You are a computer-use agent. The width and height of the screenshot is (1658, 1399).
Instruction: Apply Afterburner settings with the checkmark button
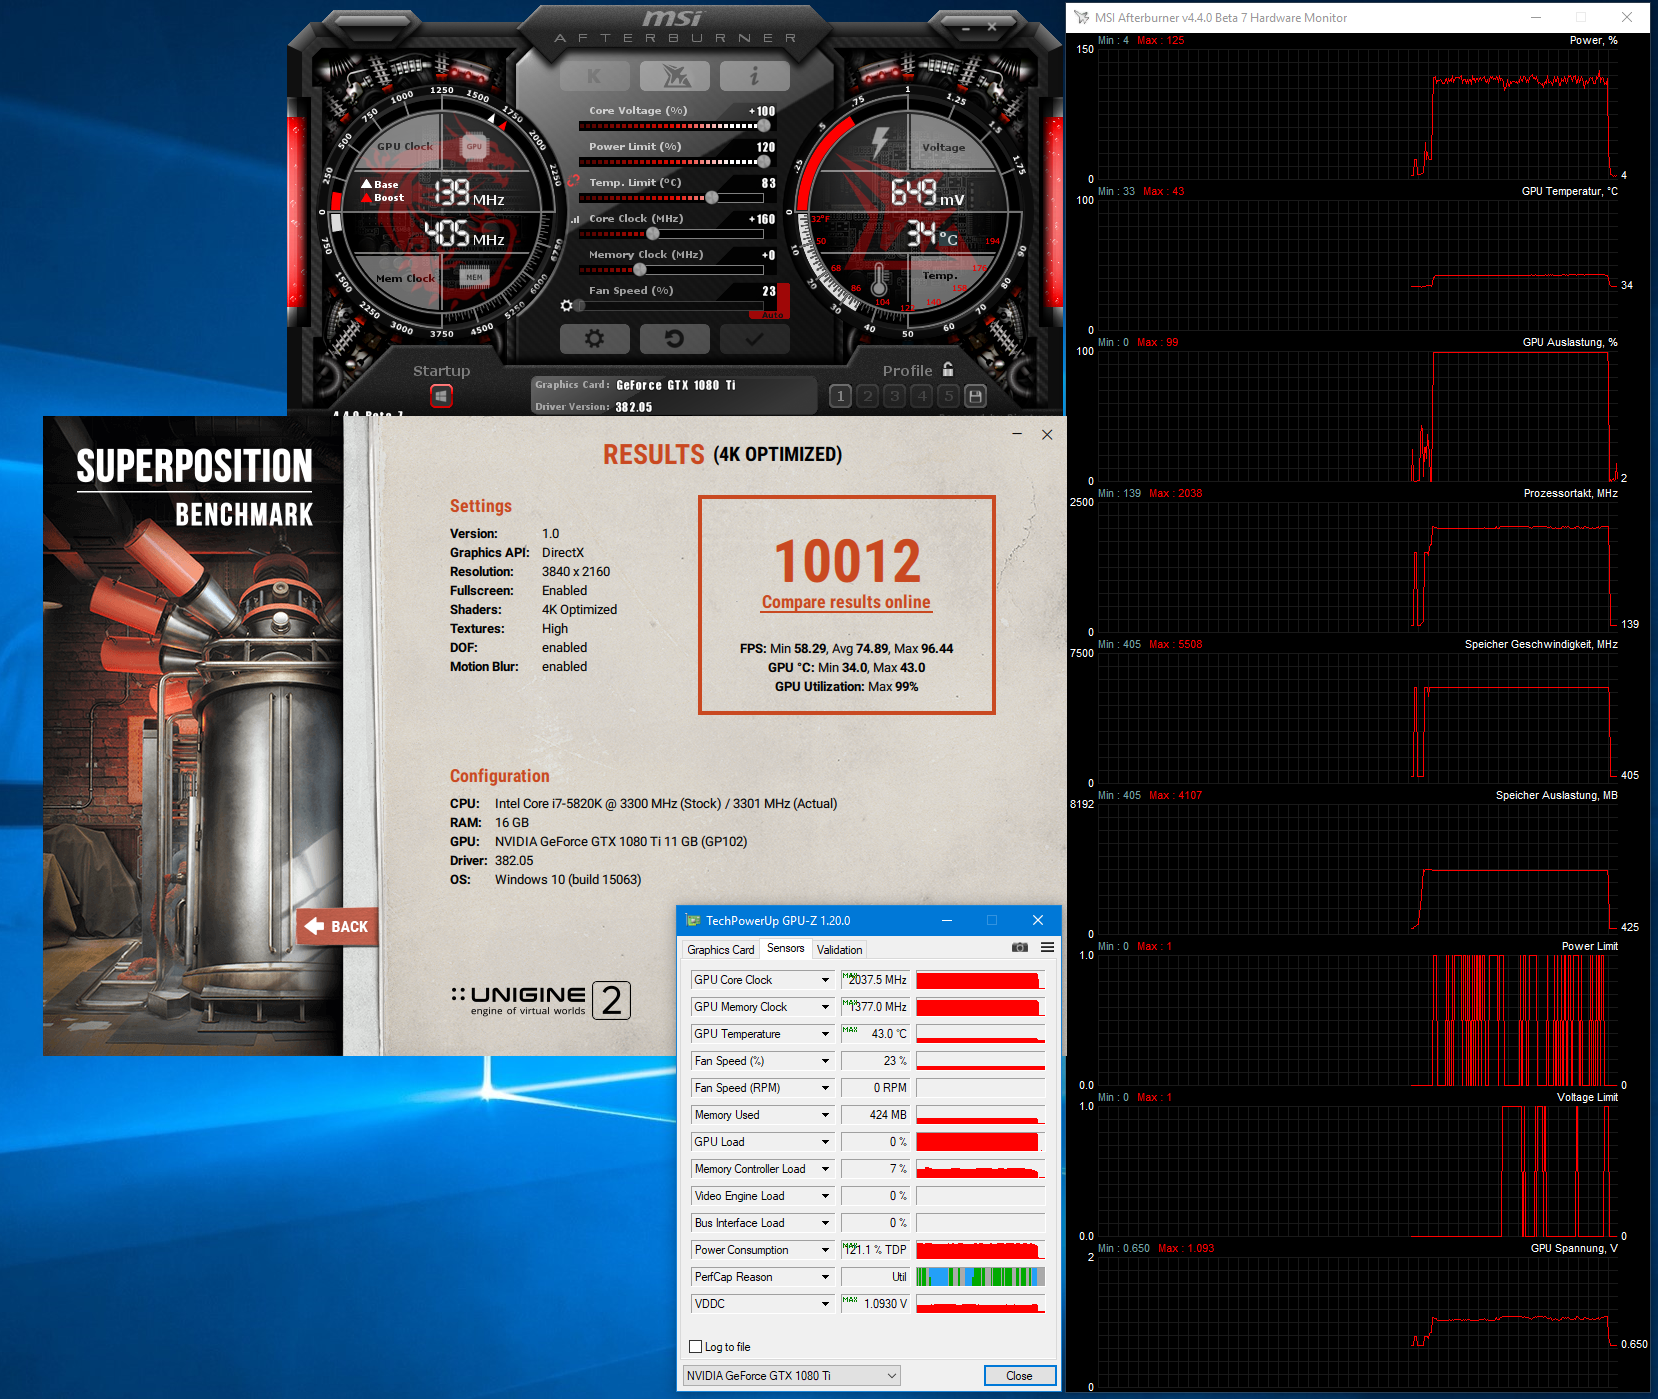click(x=755, y=339)
